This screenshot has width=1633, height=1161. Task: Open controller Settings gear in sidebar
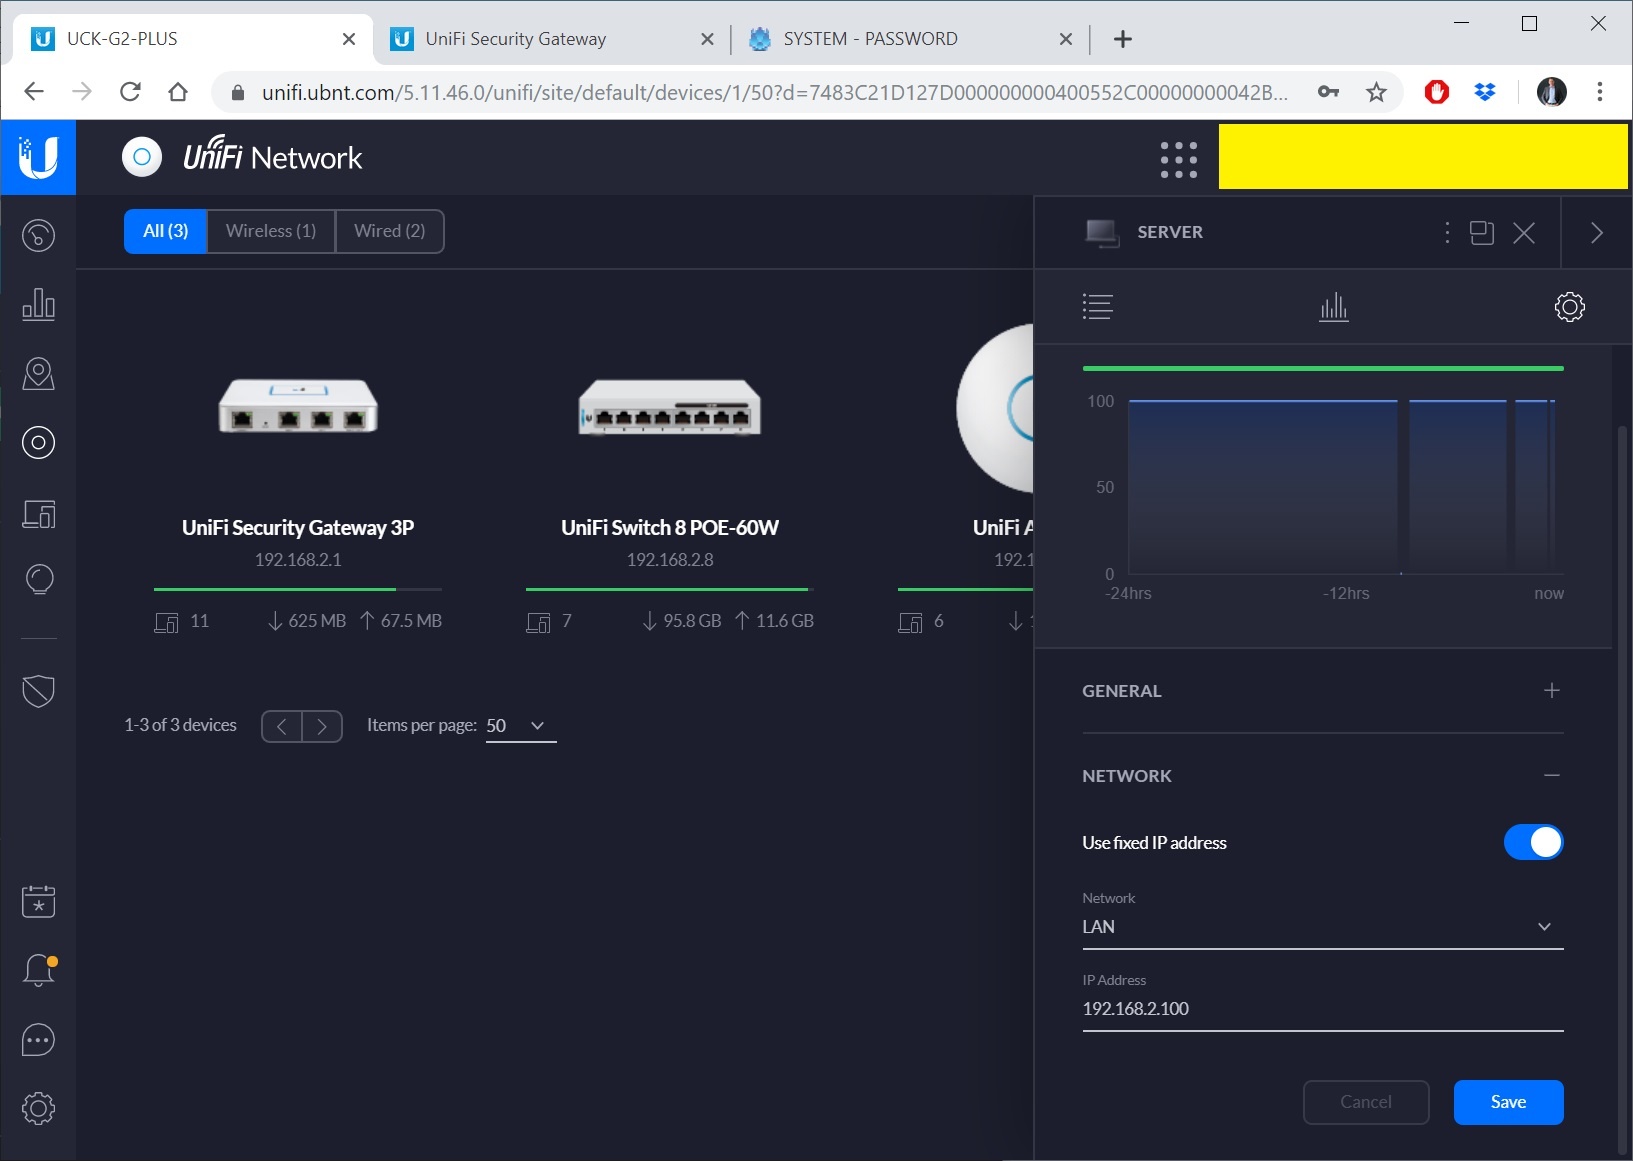tap(38, 1108)
